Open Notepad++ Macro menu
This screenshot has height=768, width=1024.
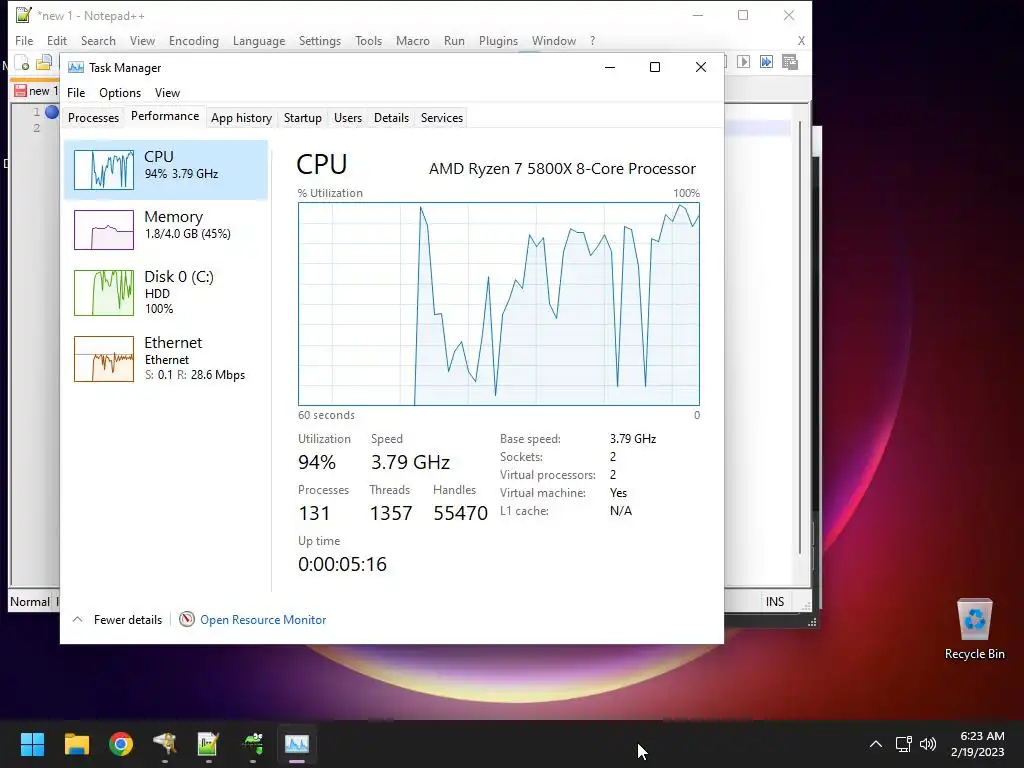[x=413, y=40]
